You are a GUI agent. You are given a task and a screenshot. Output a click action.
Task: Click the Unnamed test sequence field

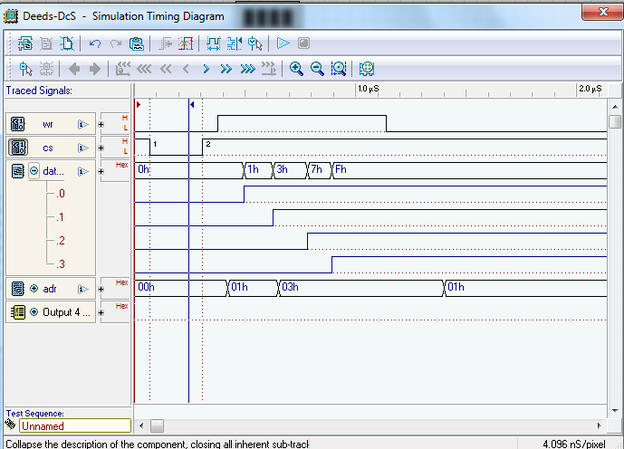pos(67,426)
